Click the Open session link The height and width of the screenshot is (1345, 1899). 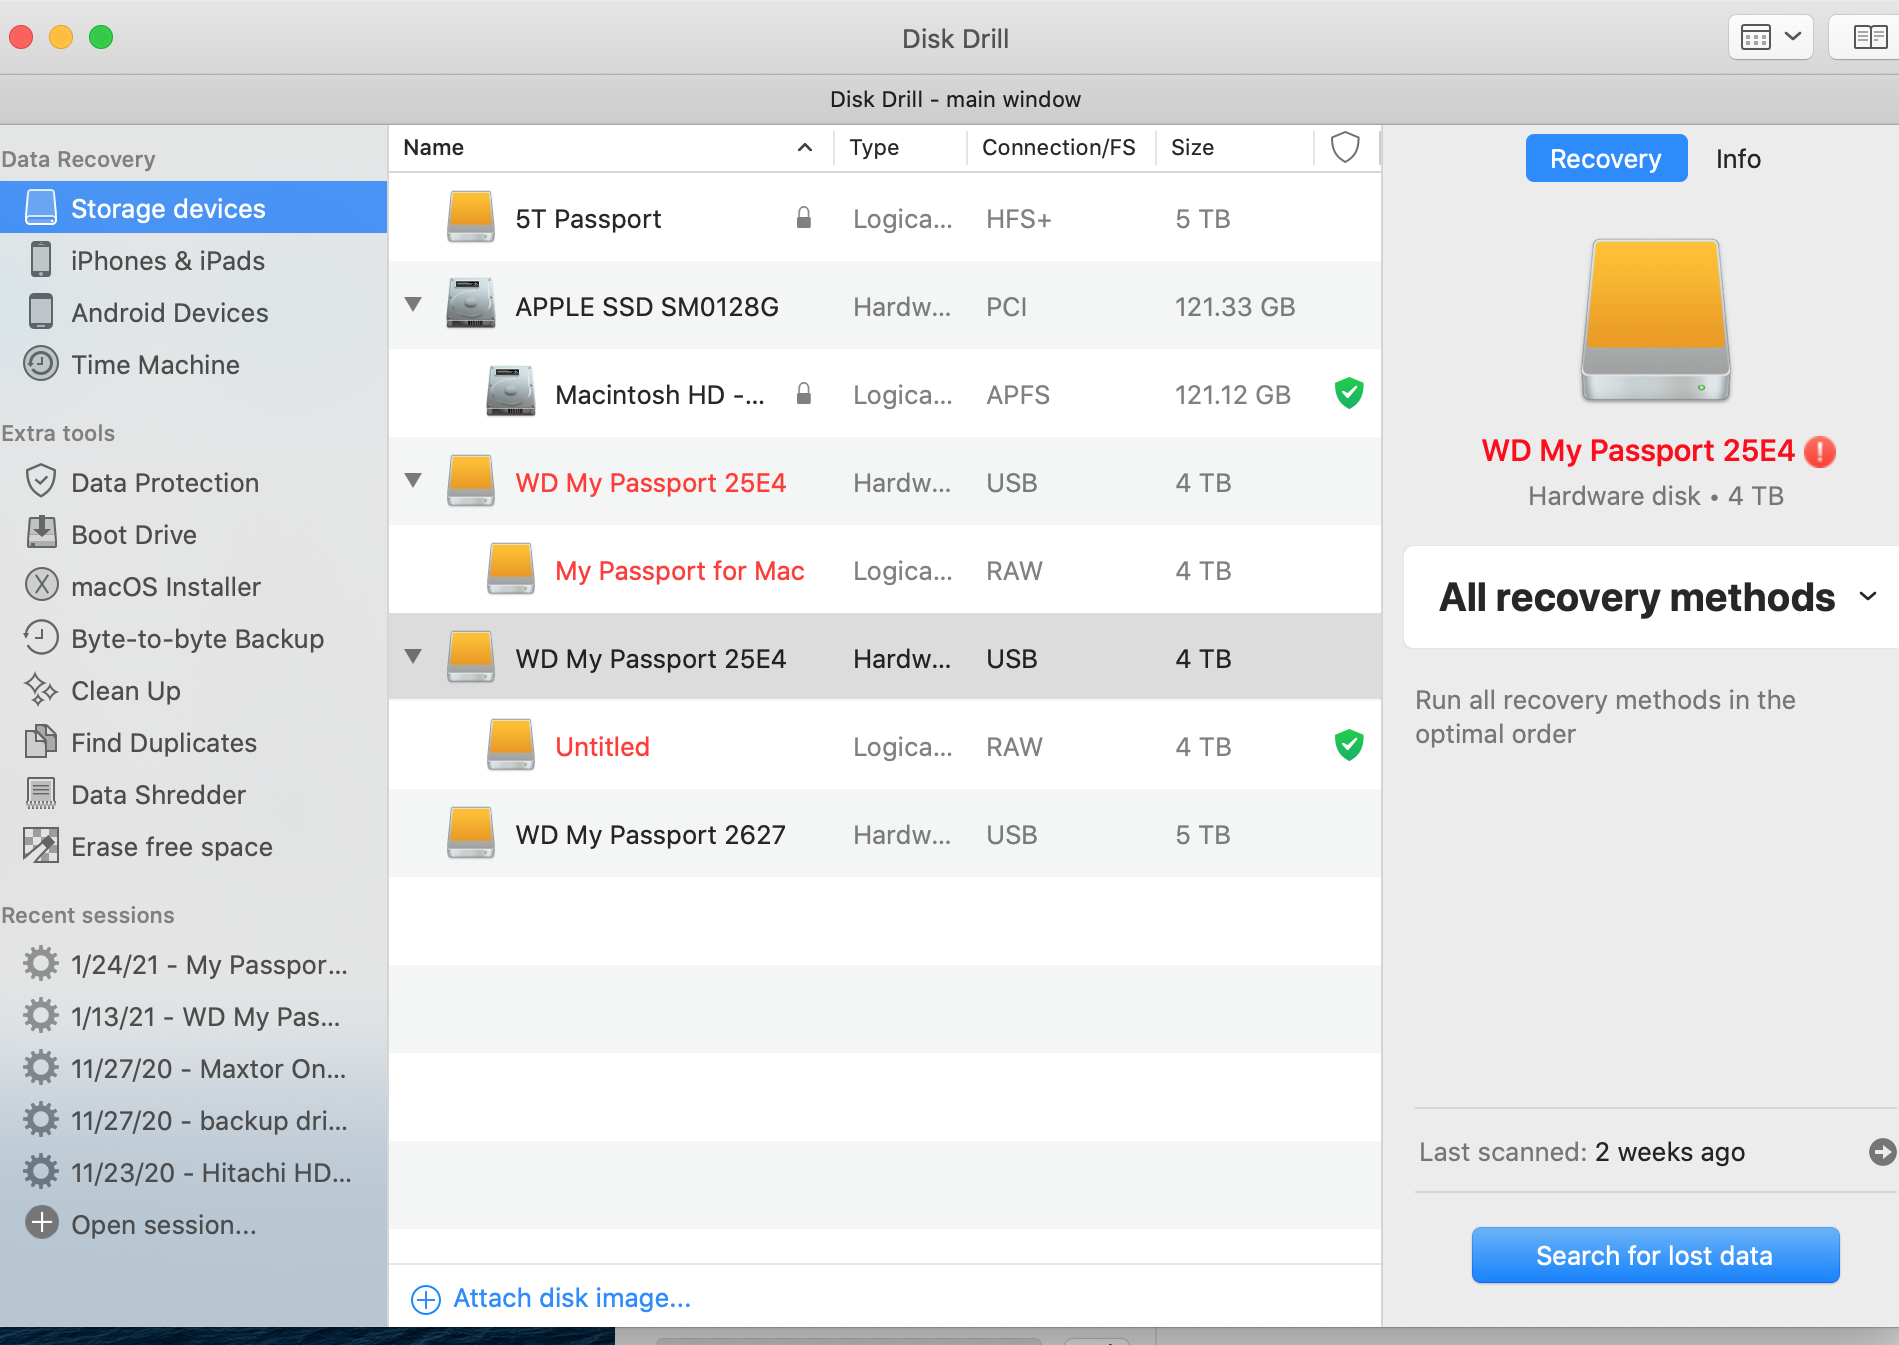[164, 1224]
